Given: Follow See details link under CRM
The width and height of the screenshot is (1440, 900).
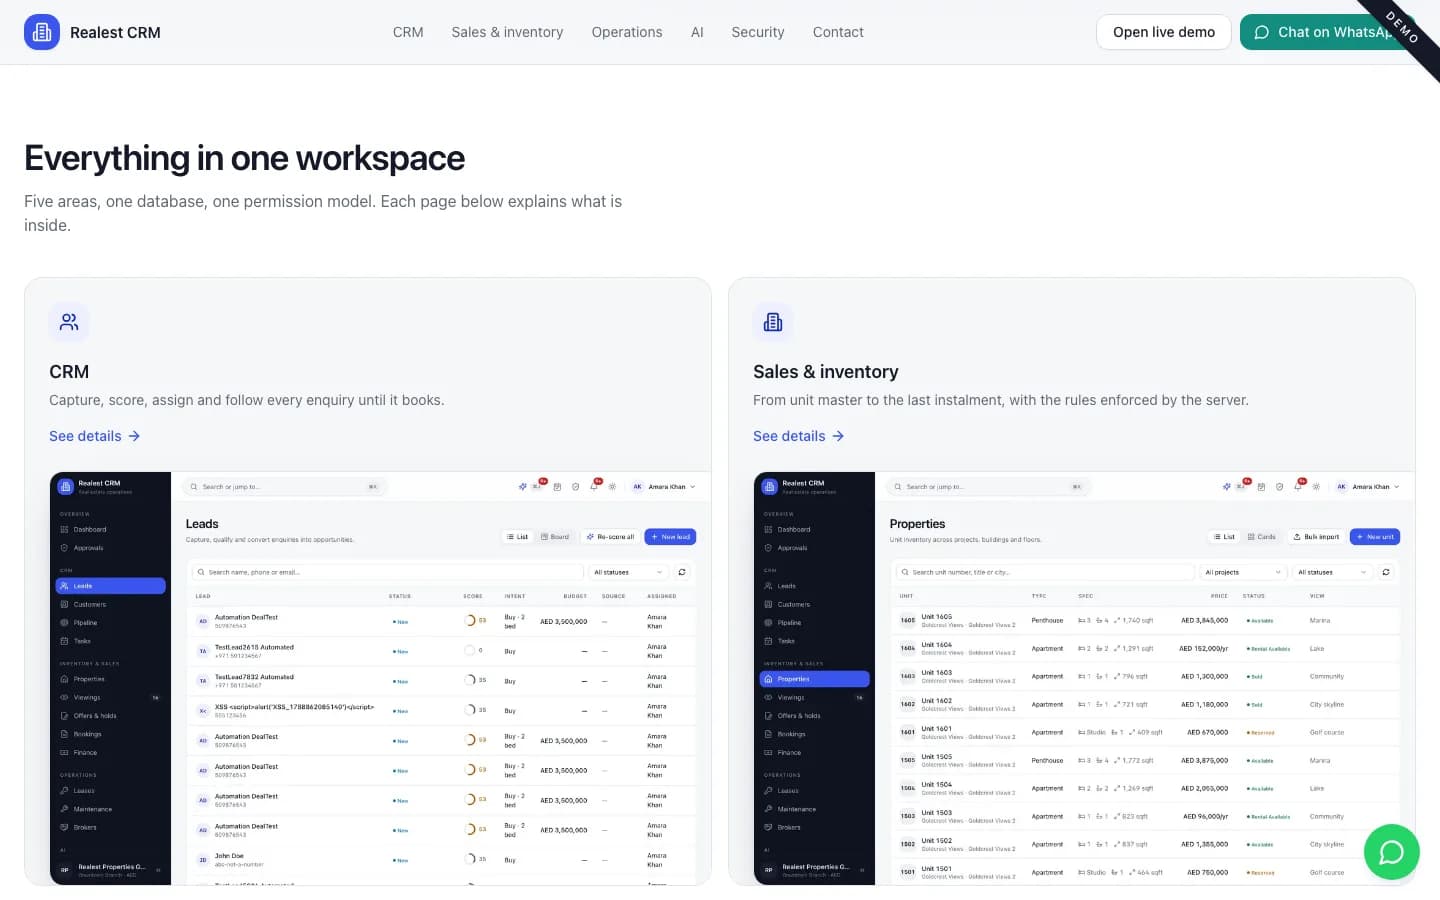Looking at the screenshot, I should click(x=95, y=436).
